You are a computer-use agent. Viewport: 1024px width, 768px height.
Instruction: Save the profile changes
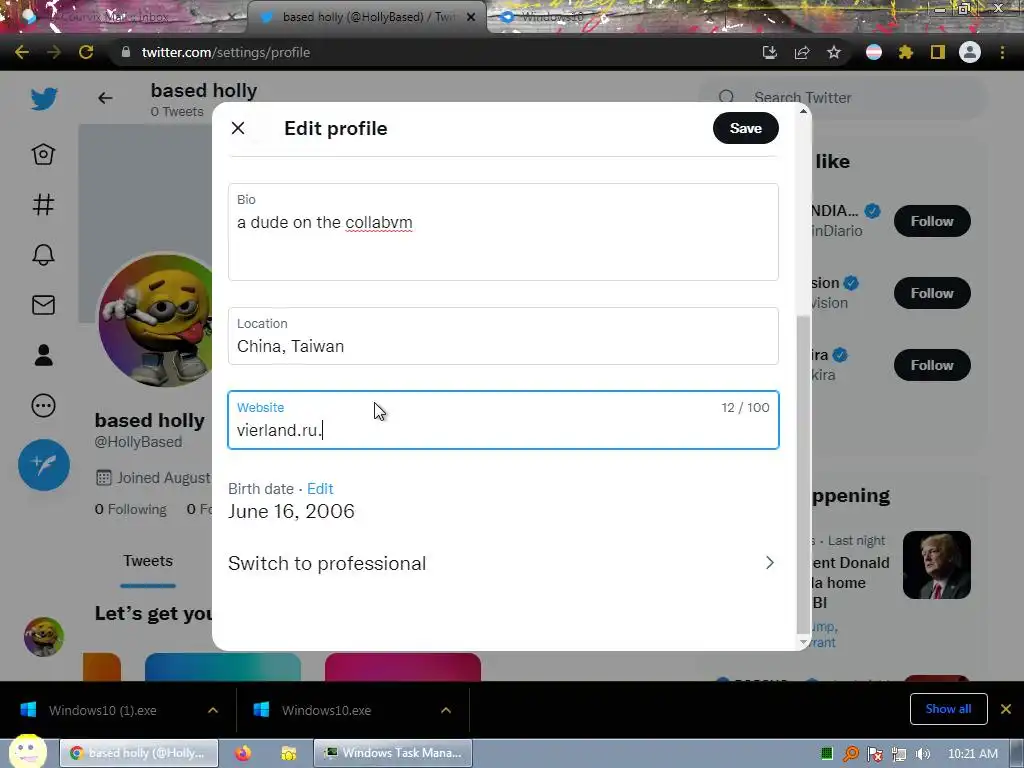tap(745, 128)
